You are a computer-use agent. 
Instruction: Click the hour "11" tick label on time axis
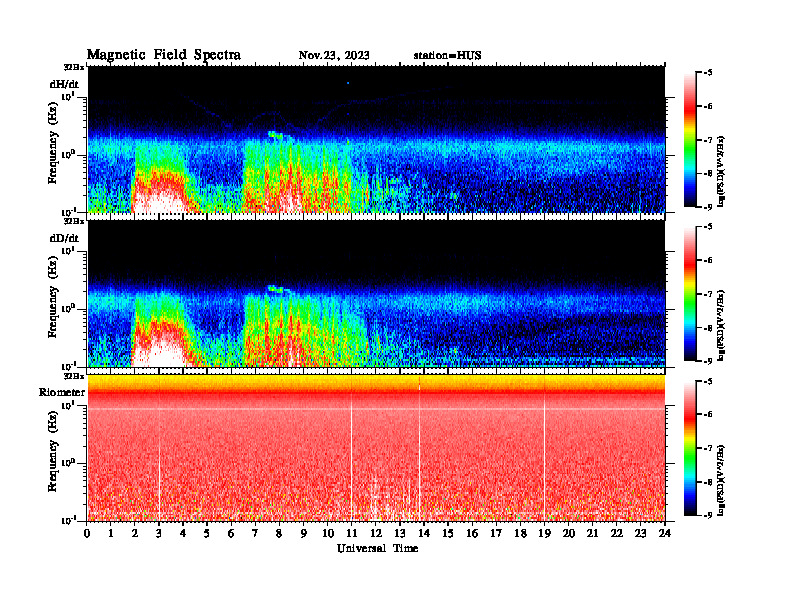click(352, 533)
